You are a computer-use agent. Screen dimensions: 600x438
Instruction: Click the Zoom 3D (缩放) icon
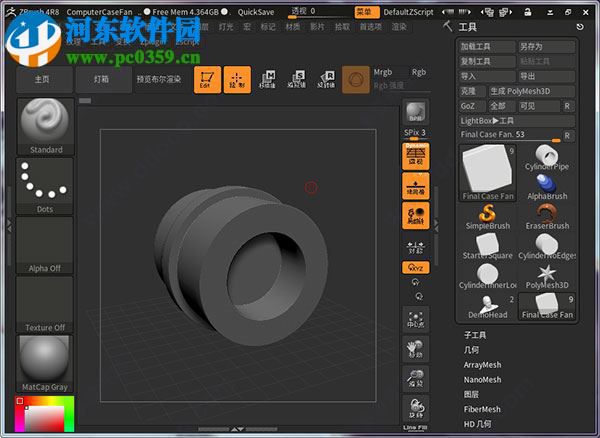[x=416, y=379]
